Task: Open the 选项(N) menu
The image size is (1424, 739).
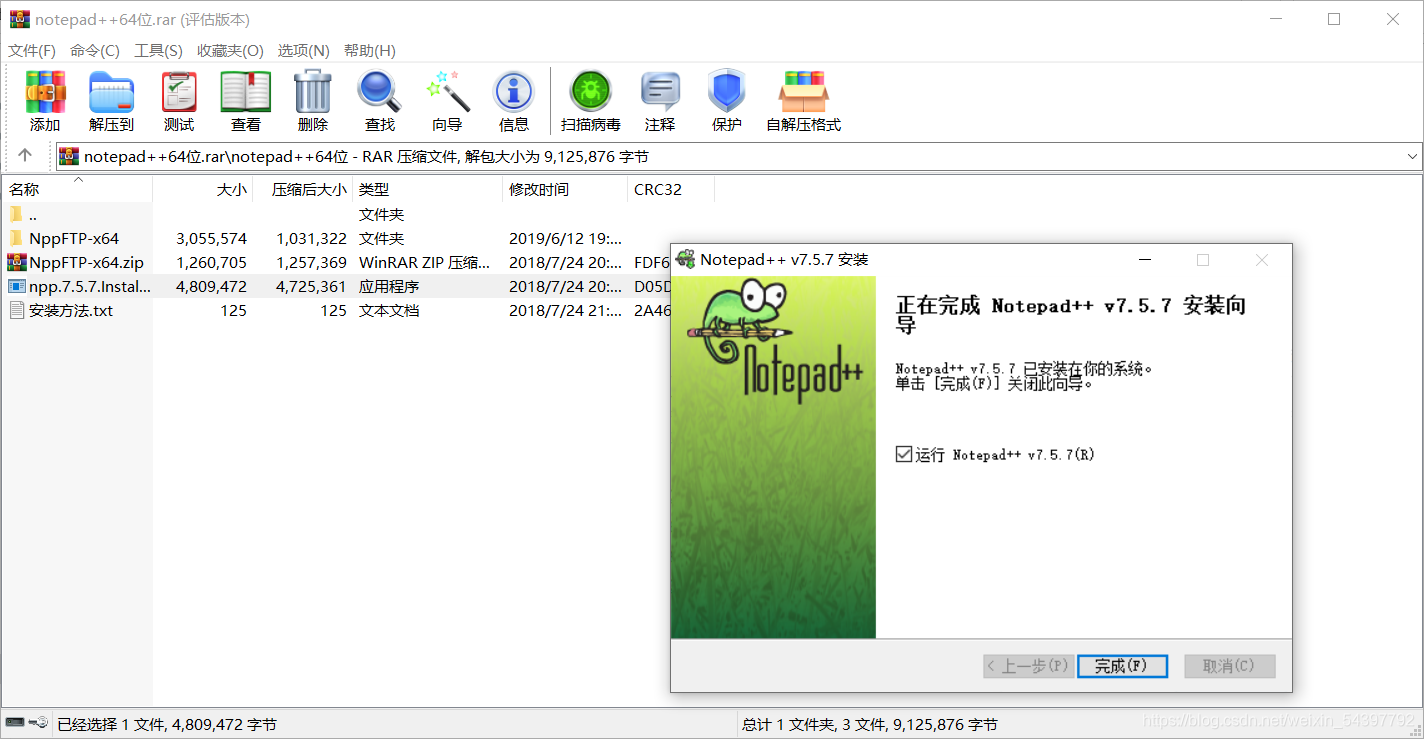Action: [303, 50]
